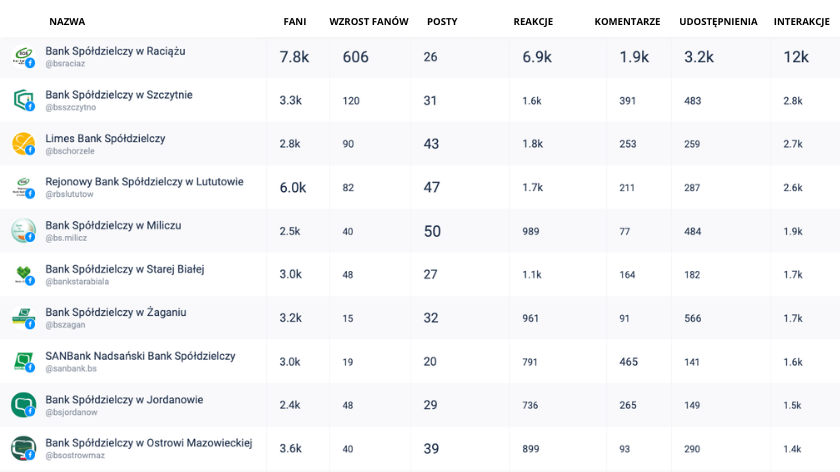Open the @sanbank.bs handle link
840x472 pixels.
[x=71, y=369]
